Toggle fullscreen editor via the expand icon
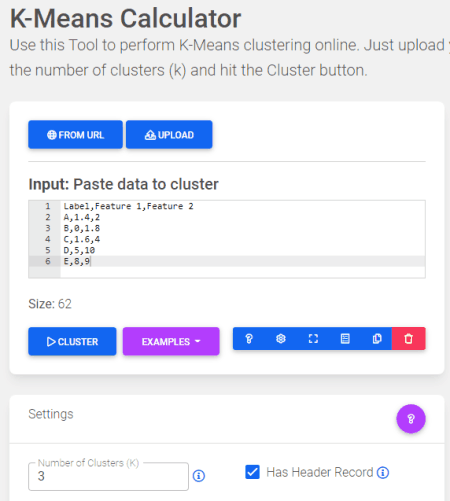This screenshot has width=450, height=501. (313, 339)
